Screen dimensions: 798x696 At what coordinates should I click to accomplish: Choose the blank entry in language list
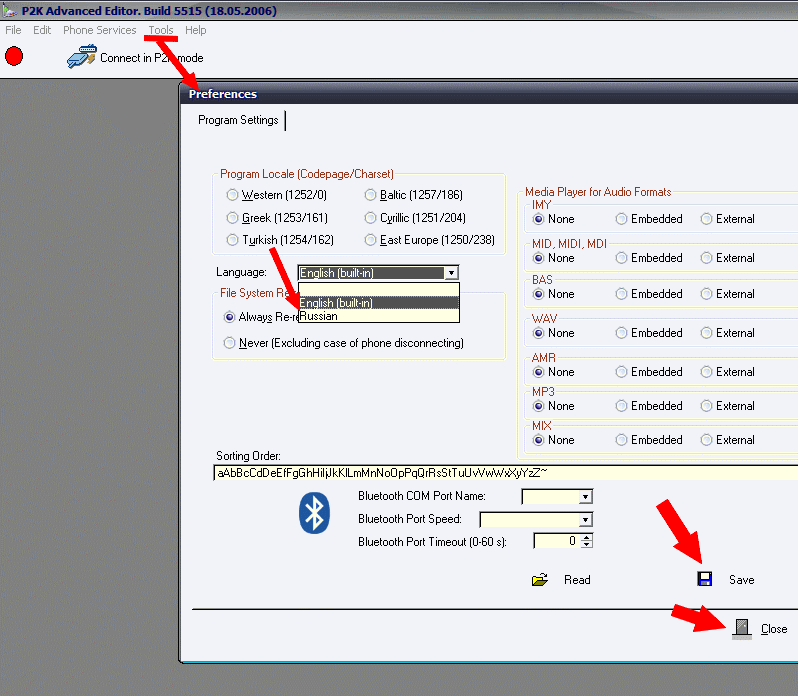[x=379, y=289]
